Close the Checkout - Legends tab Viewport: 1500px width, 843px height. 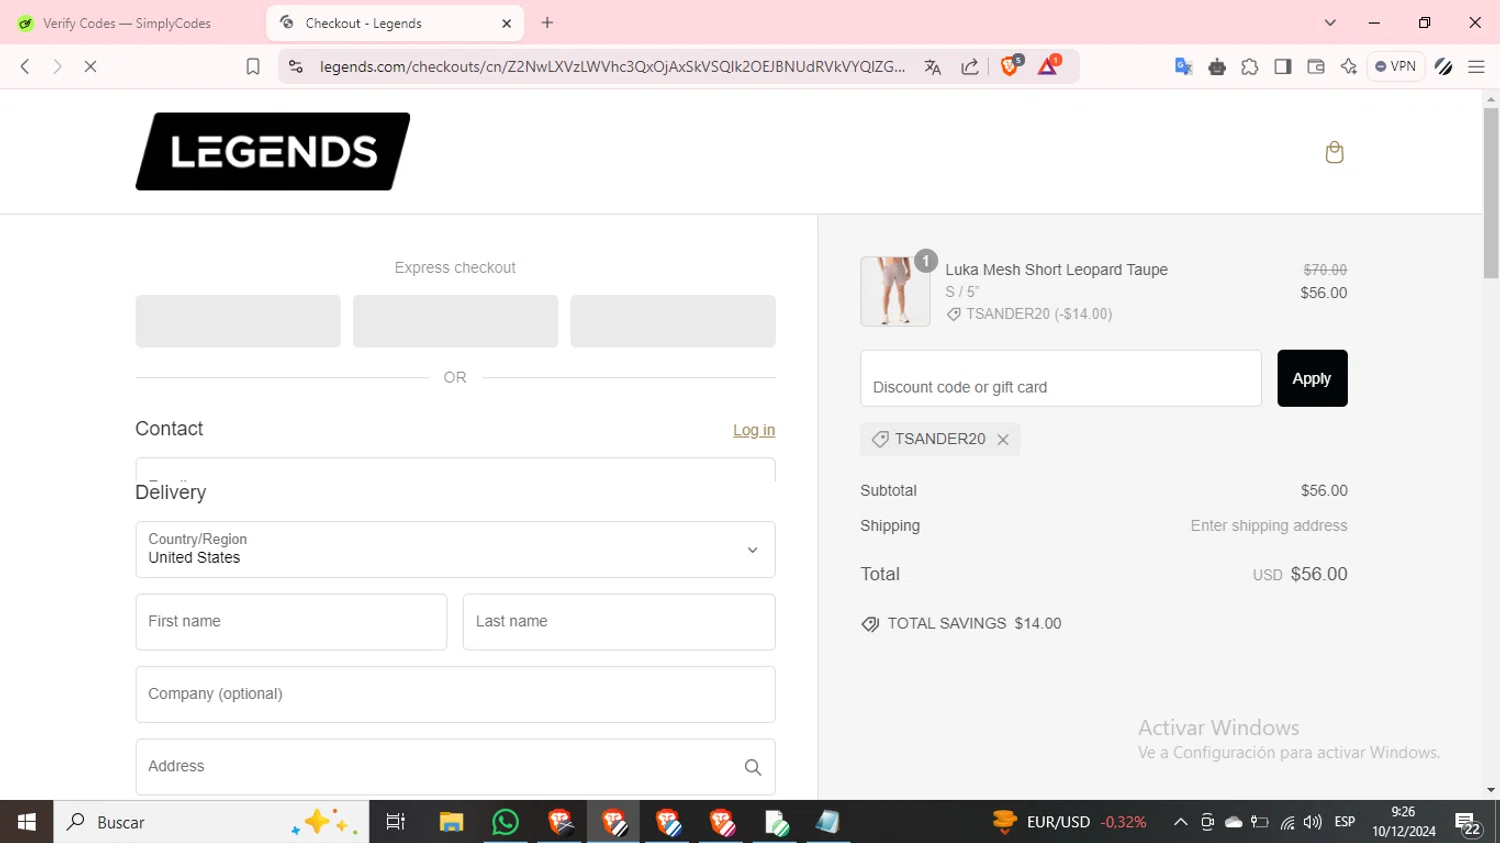[x=507, y=23]
